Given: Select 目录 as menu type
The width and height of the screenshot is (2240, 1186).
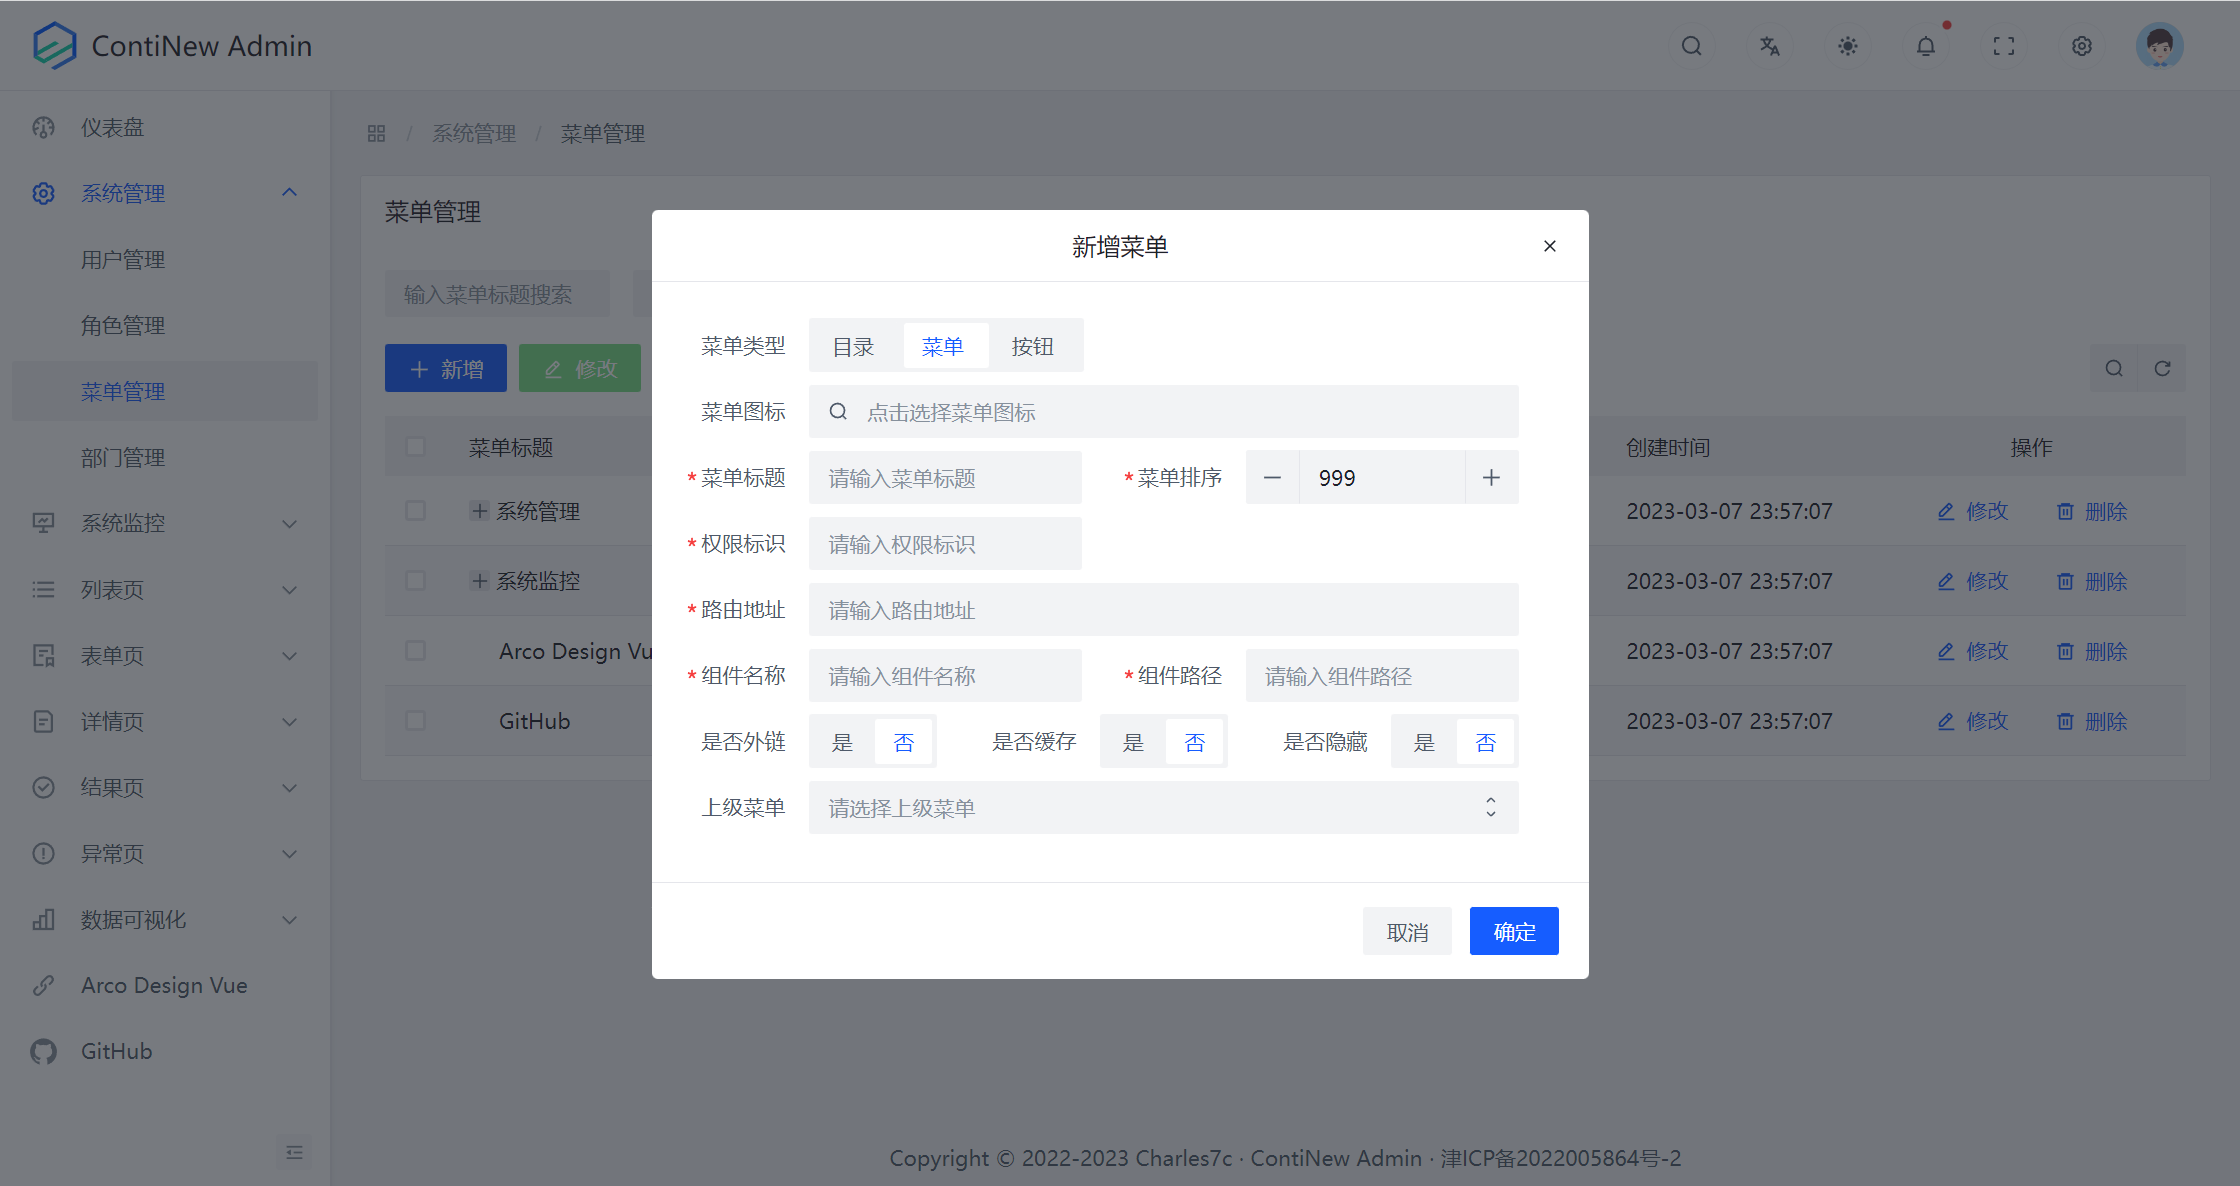Looking at the screenshot, I should point(854,346).
